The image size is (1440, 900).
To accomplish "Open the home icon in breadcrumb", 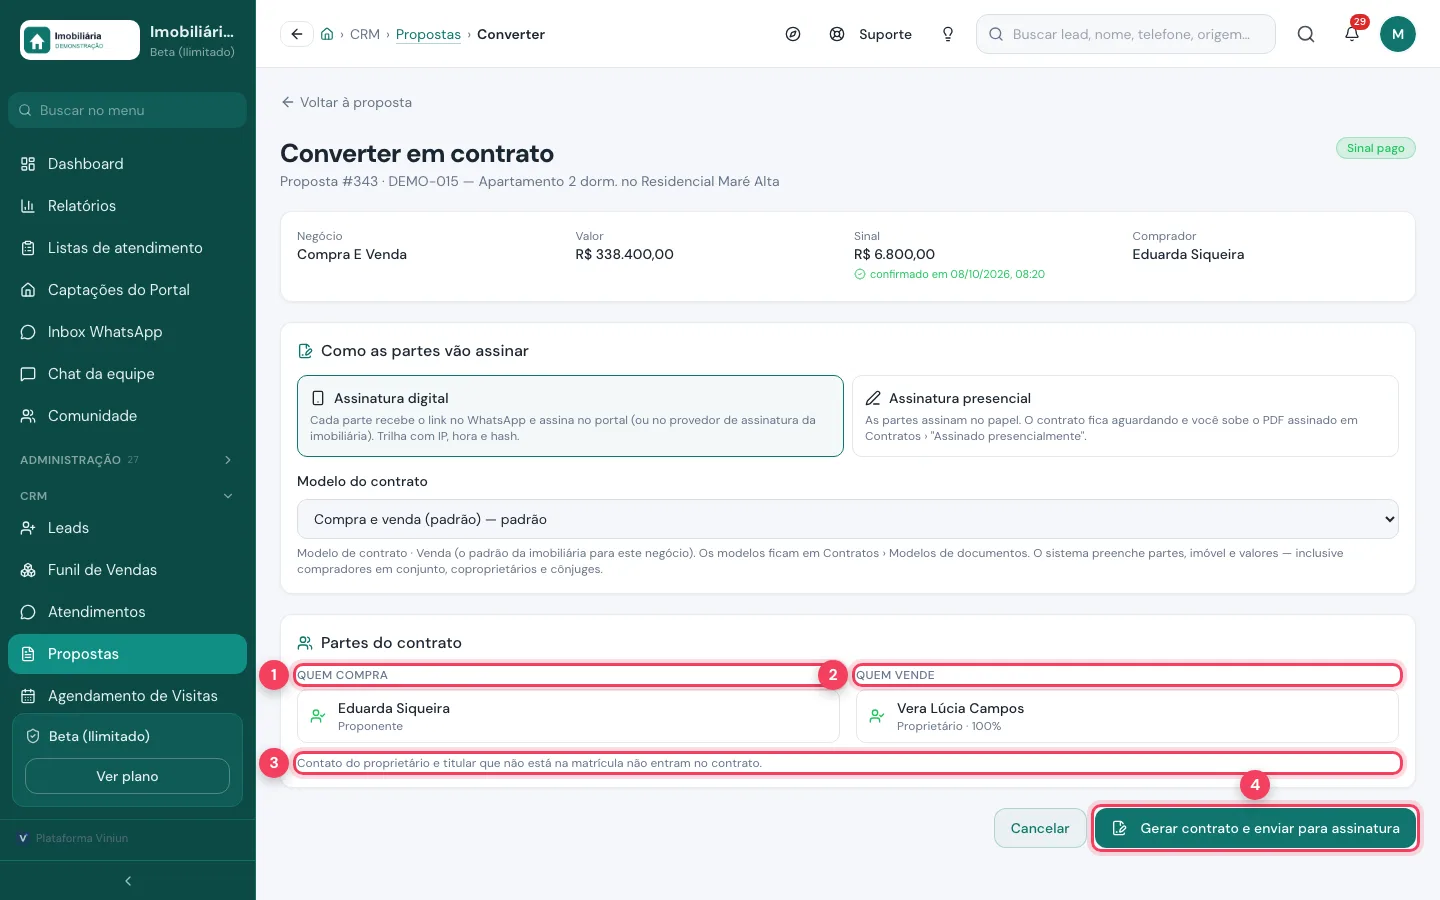I will [x=327, y=34].
